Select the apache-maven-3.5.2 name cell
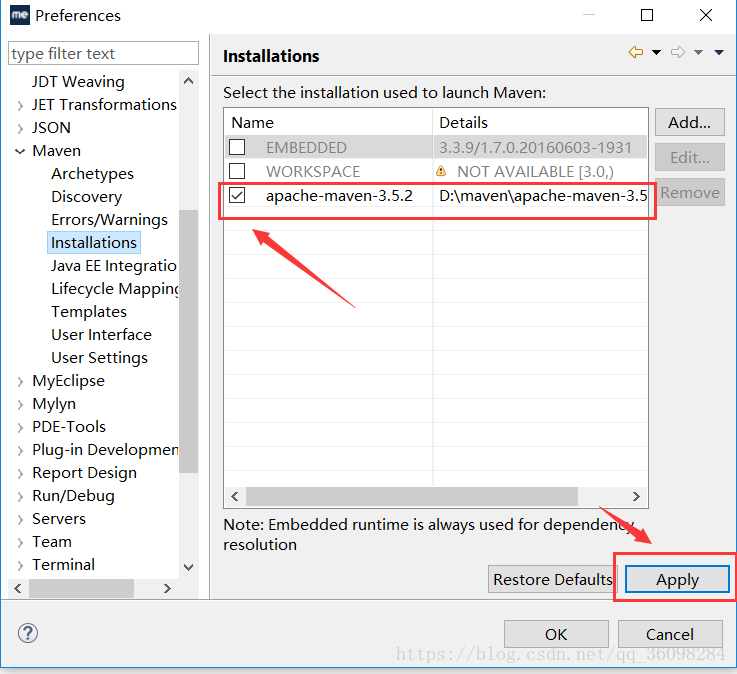 [339, 195]
